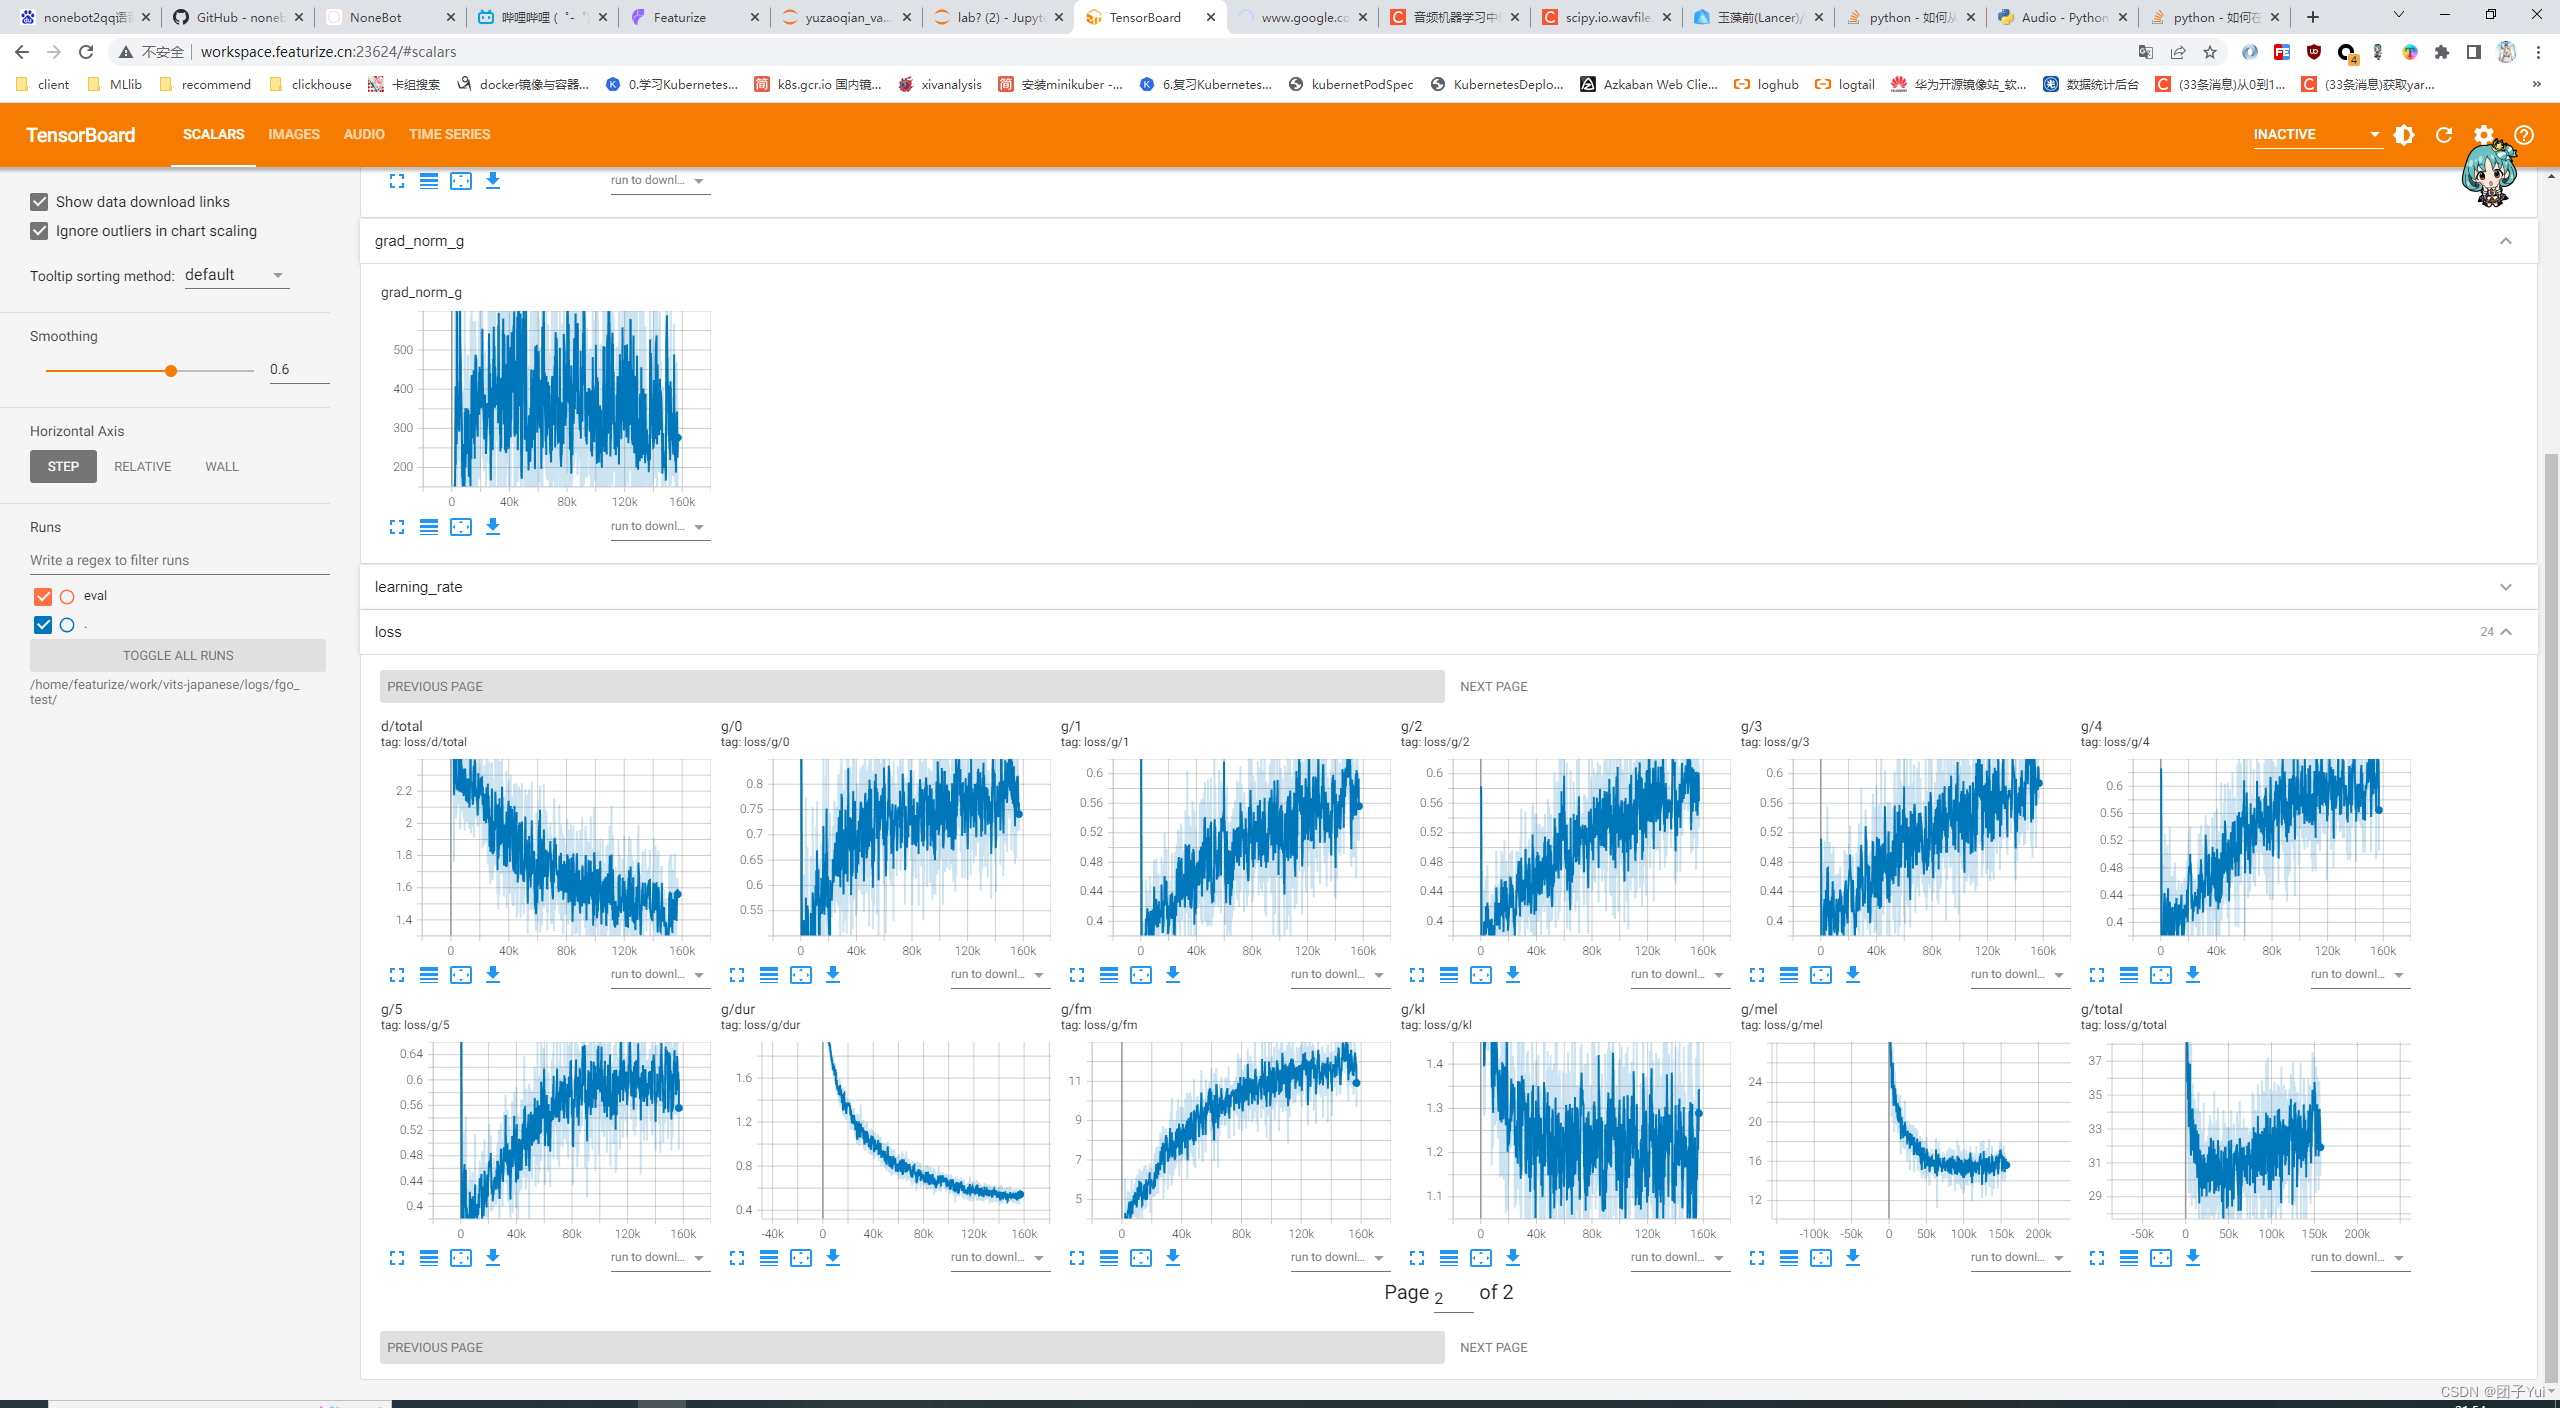Viewport: 2560px width, 1408px height.
Task: Disable Ignore outliers in chart scaling
Action: 39,231
